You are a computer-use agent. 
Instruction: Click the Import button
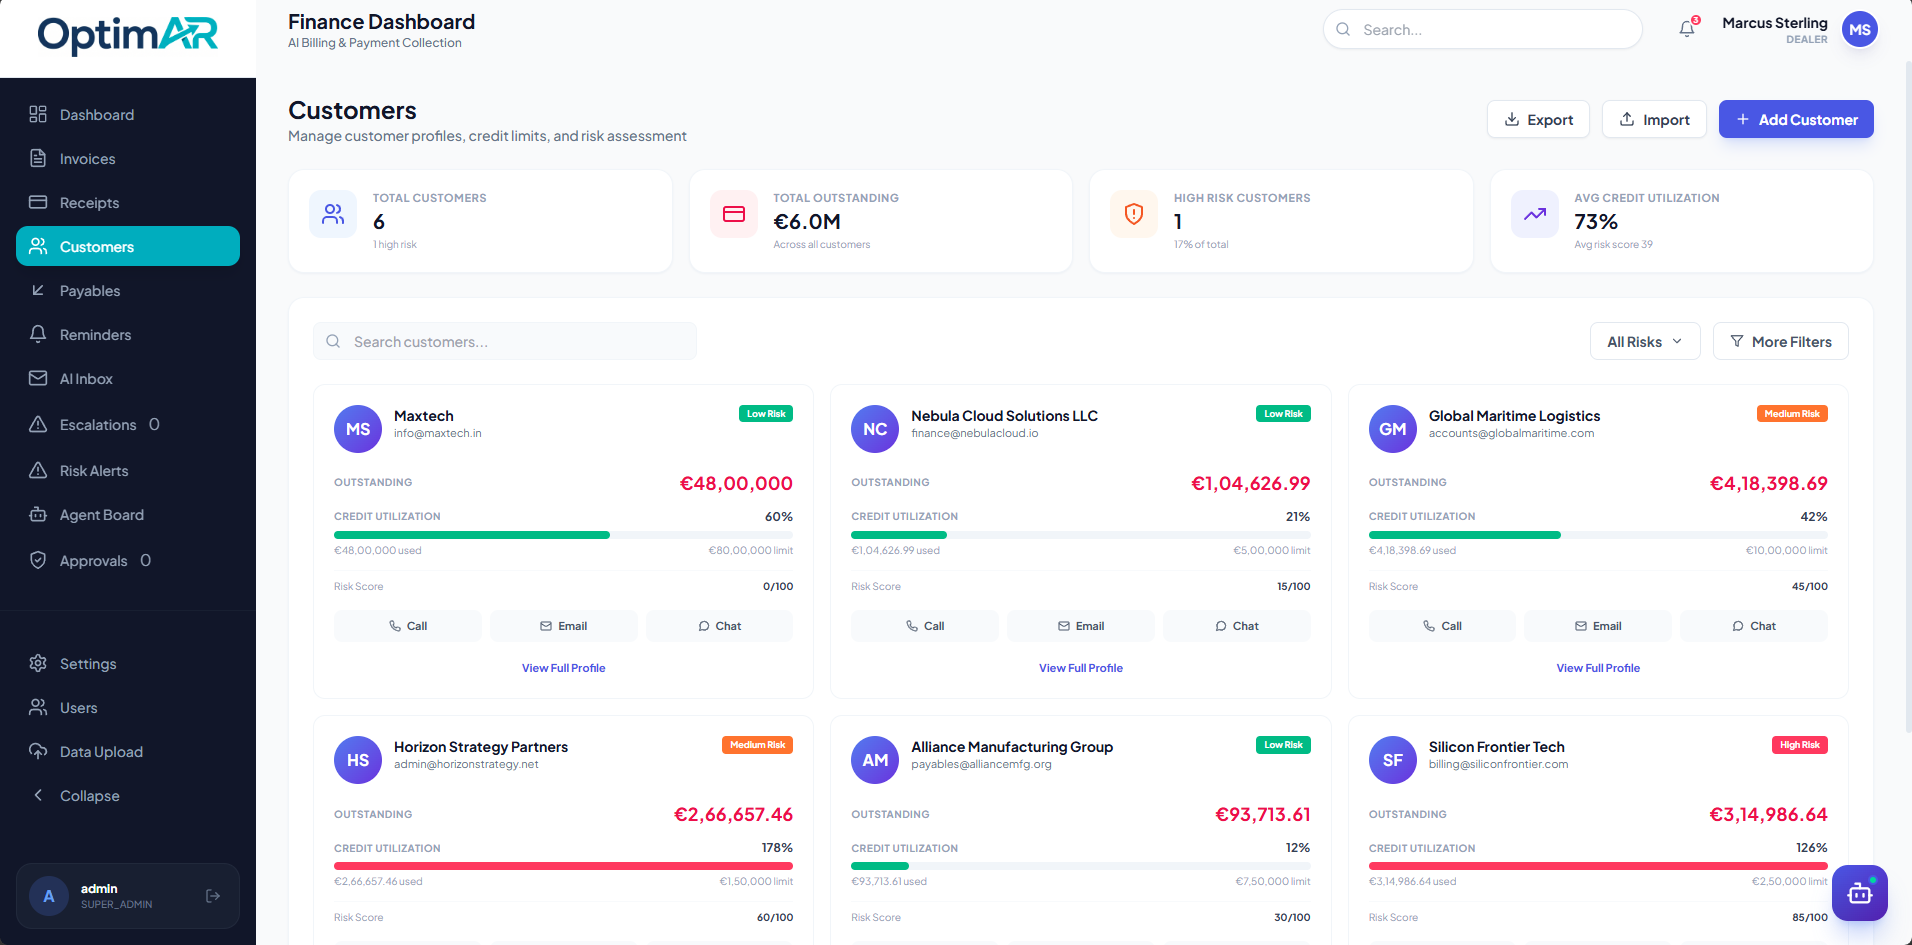coord(1654,119)
